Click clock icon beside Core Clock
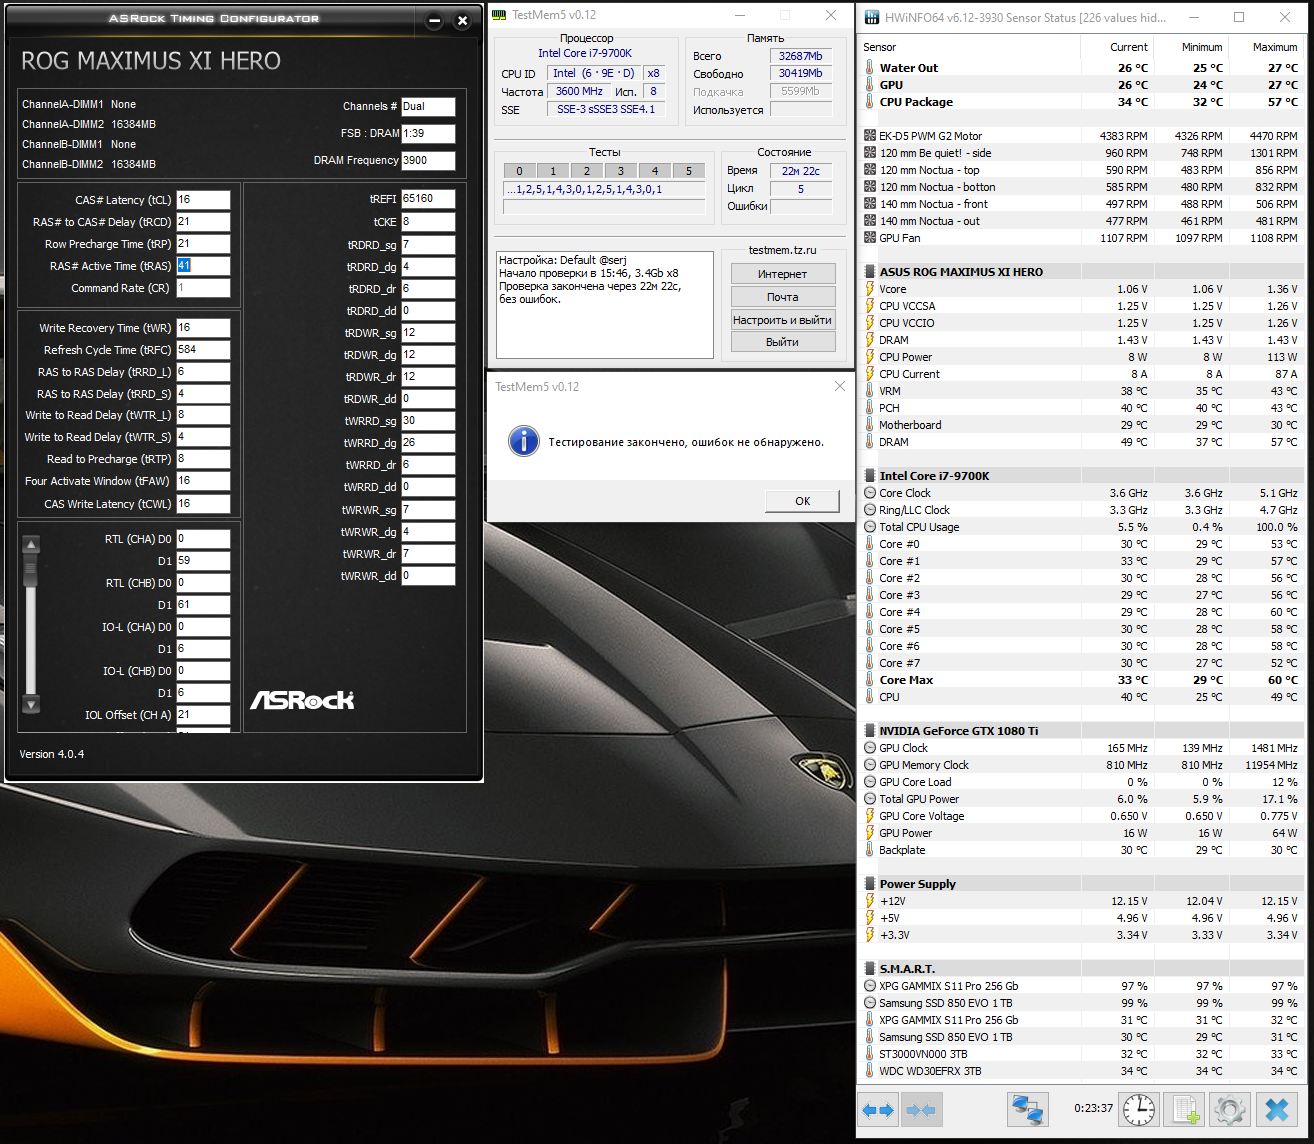1314x1144 pixels. 870,493
